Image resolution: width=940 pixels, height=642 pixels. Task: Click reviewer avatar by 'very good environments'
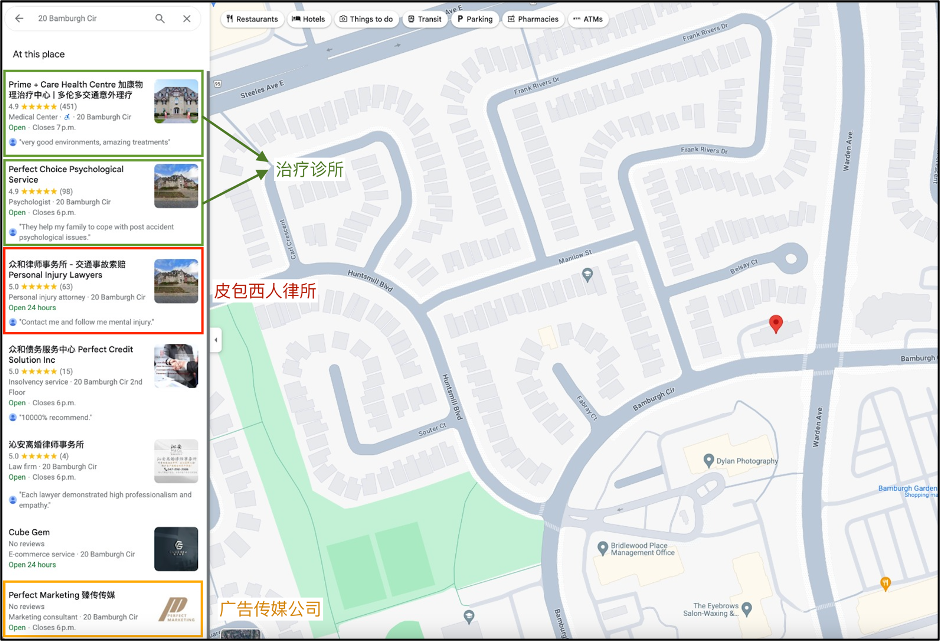point(13,142)
